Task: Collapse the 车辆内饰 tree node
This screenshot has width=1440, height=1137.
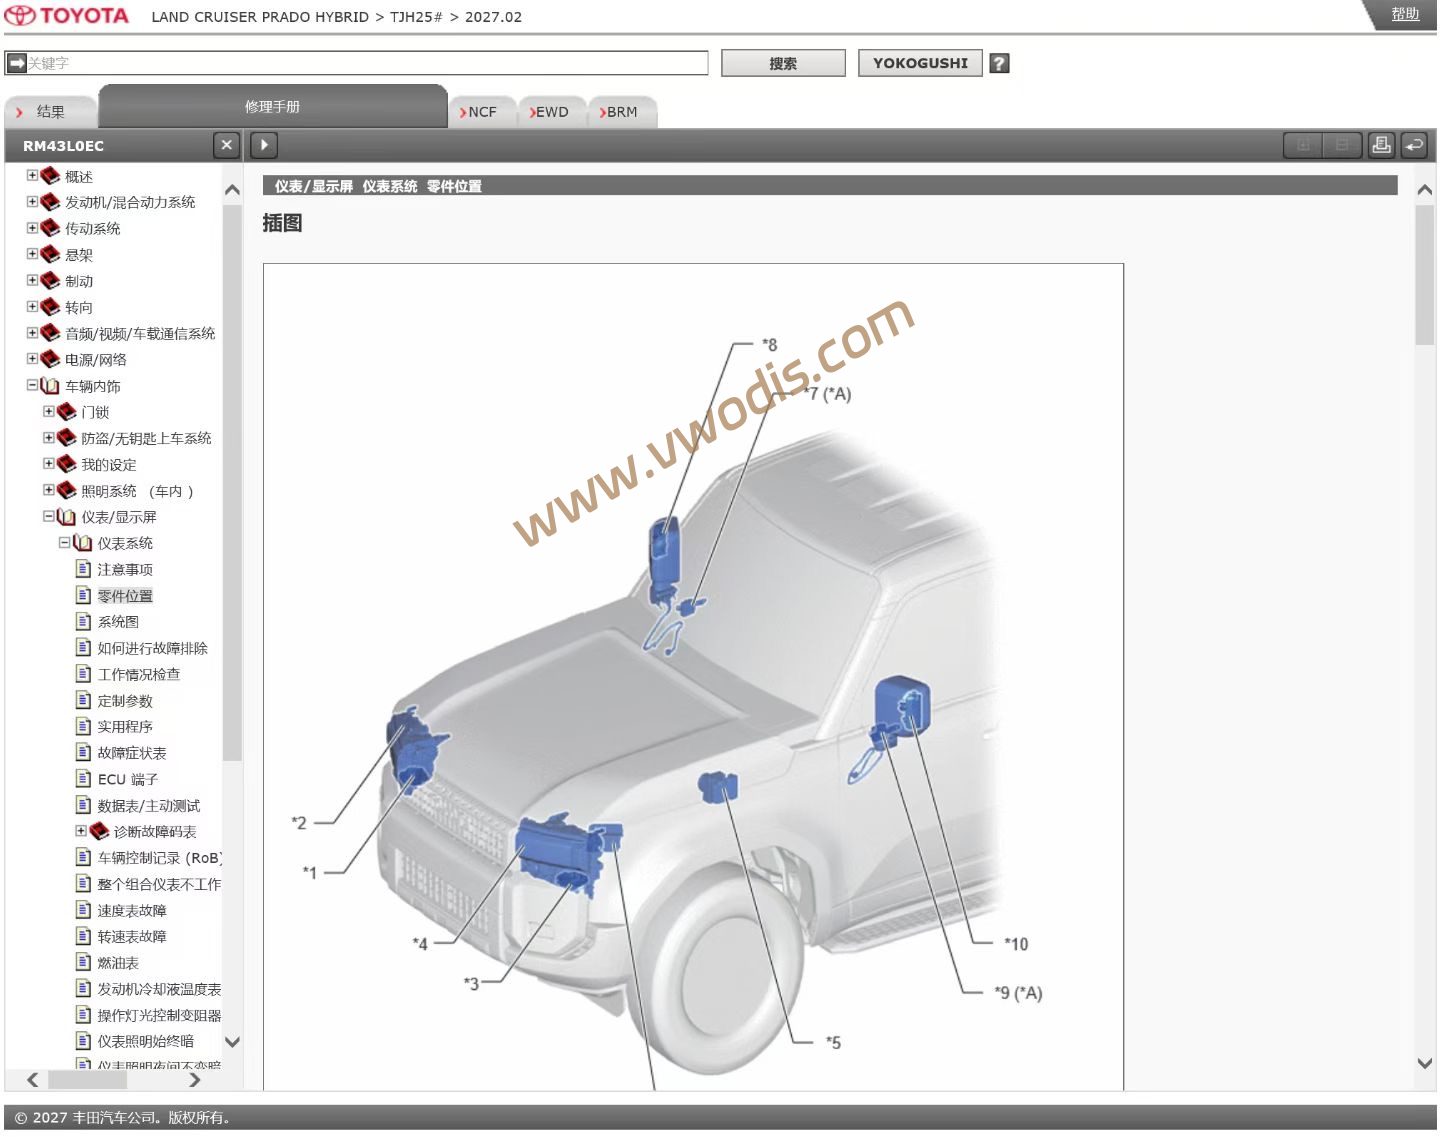Action: (x=32, y=385)
